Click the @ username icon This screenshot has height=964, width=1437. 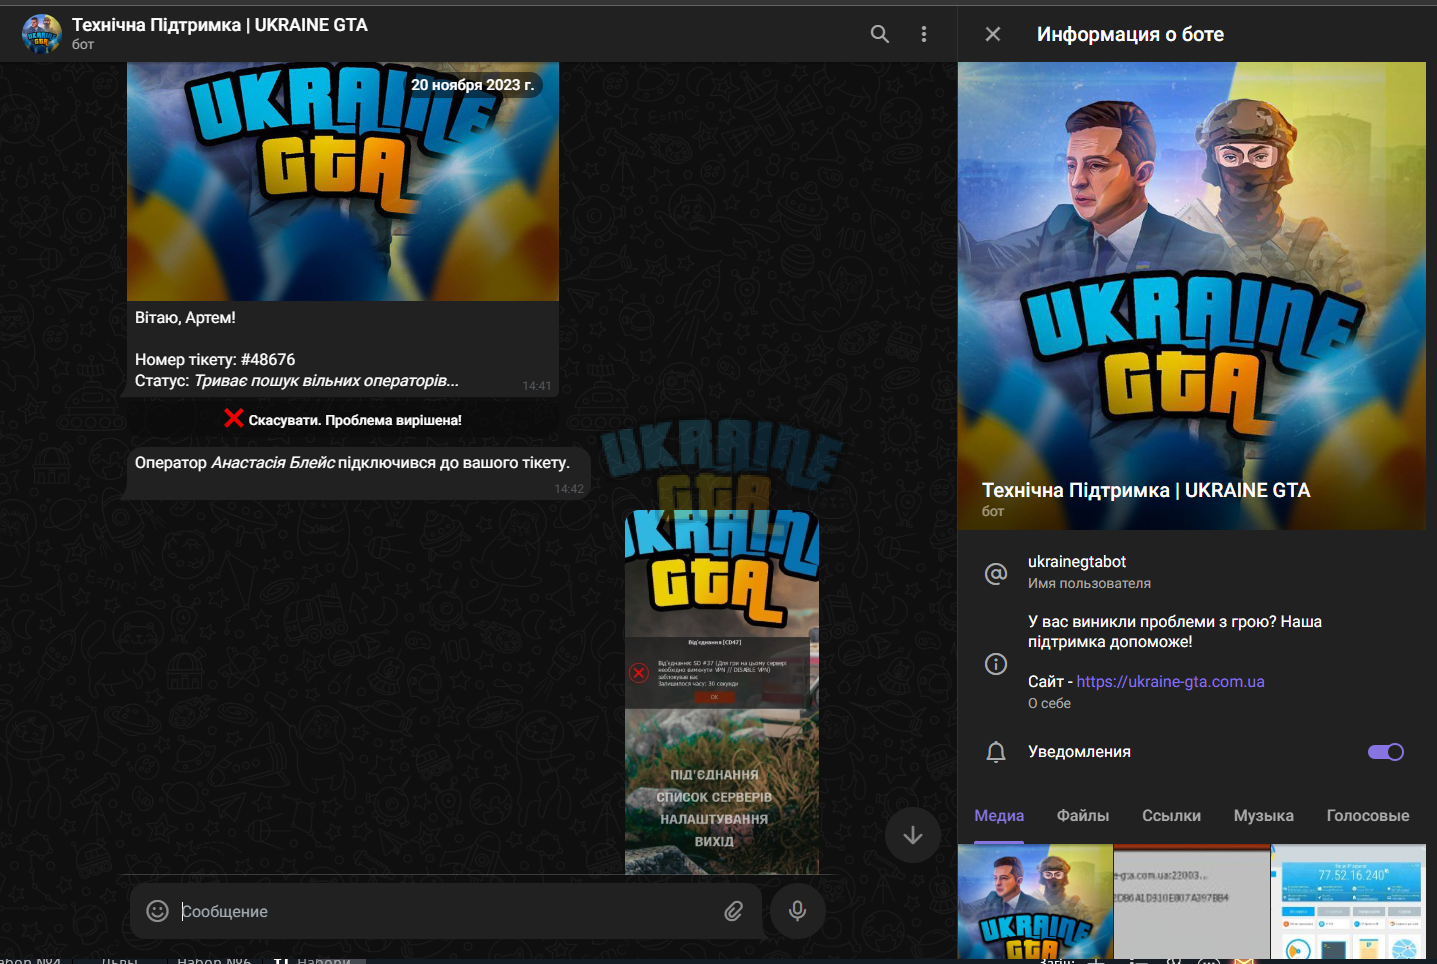[996, 573]
